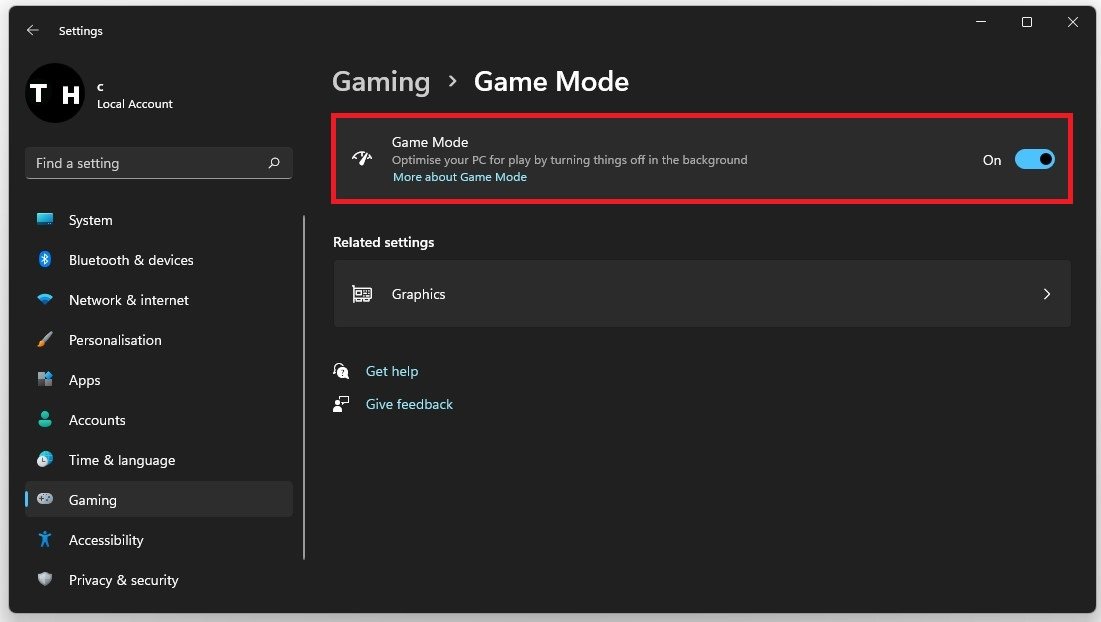Click the Accounts person icon

(45, 420)
